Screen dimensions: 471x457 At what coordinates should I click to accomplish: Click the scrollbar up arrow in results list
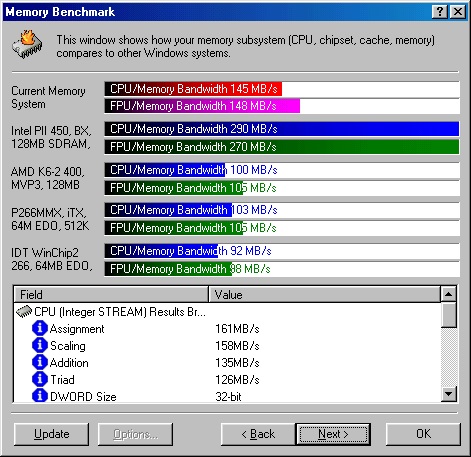[448, 294]
